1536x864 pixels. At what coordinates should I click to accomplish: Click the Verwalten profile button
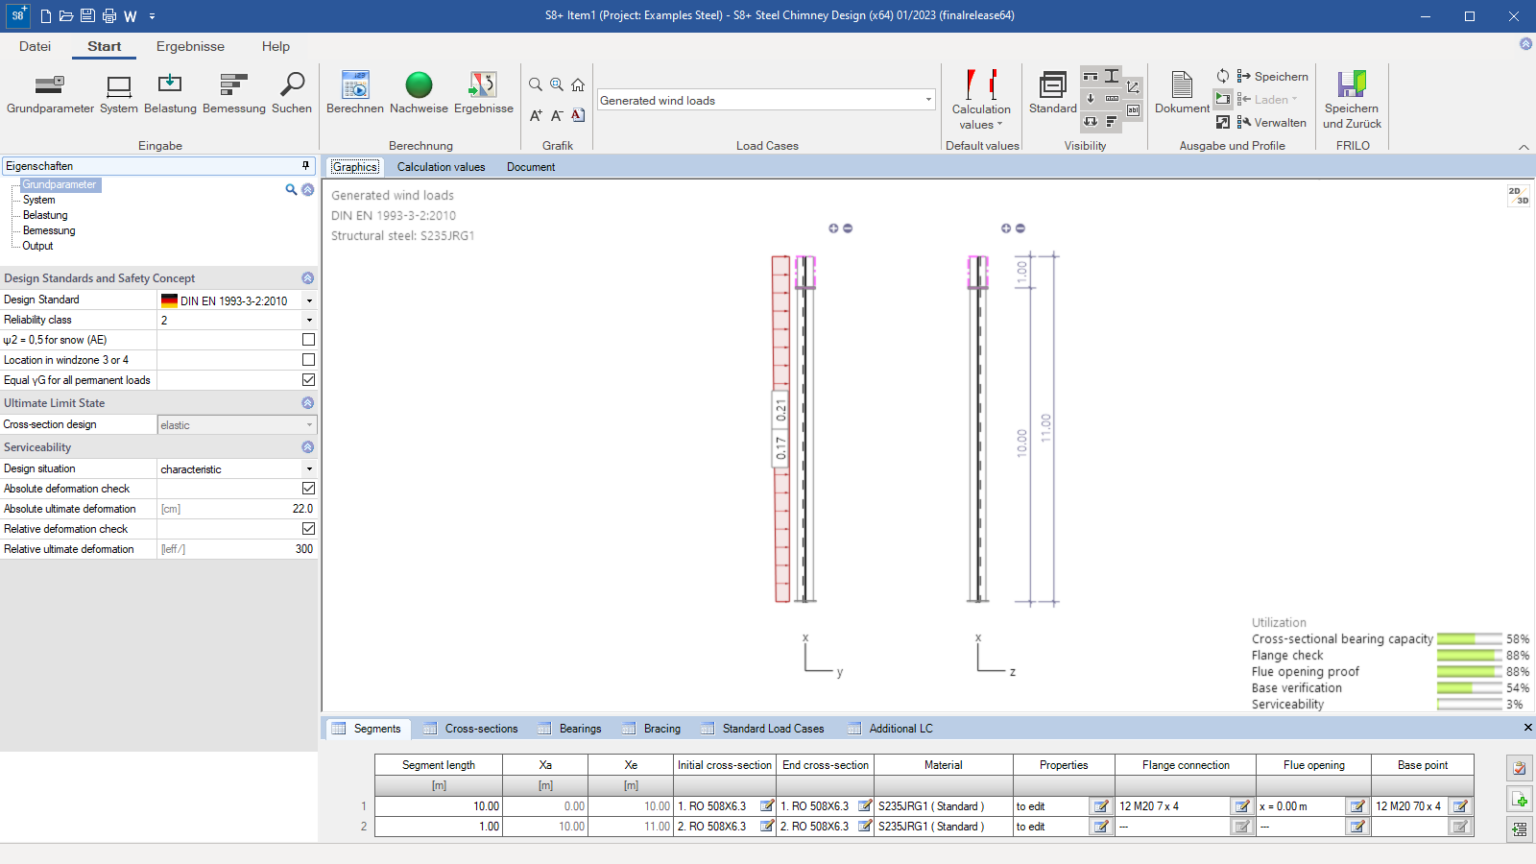(x=1271, y=123)
